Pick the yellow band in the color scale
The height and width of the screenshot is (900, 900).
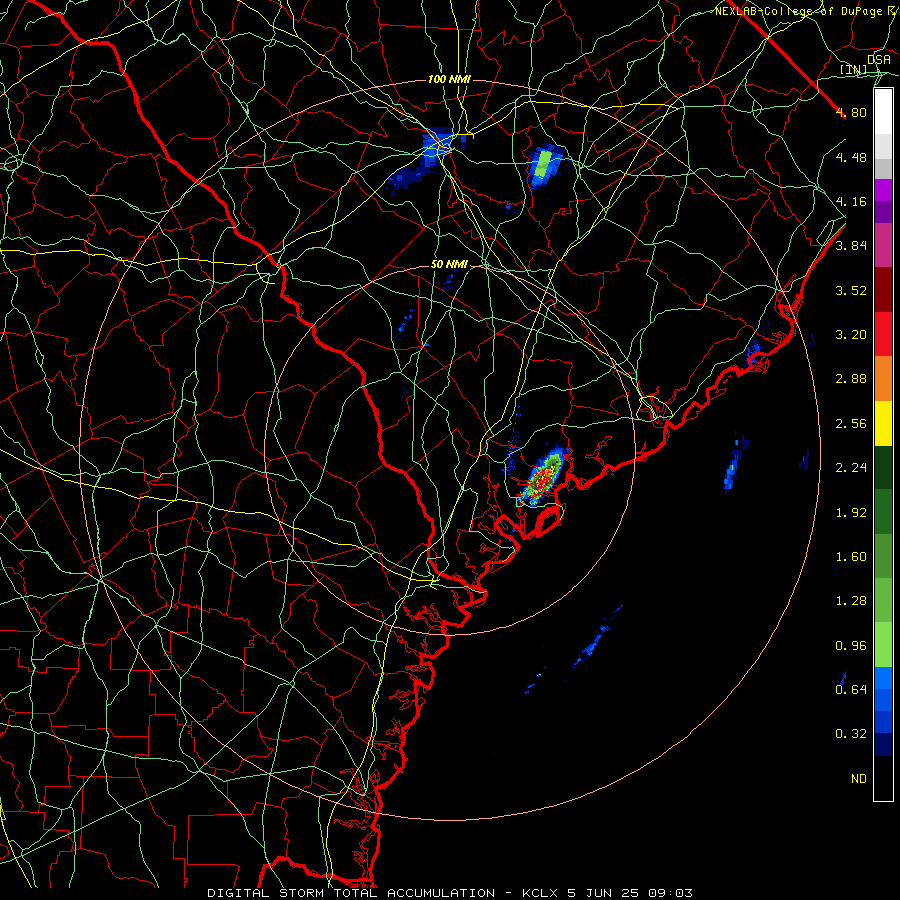883,424
